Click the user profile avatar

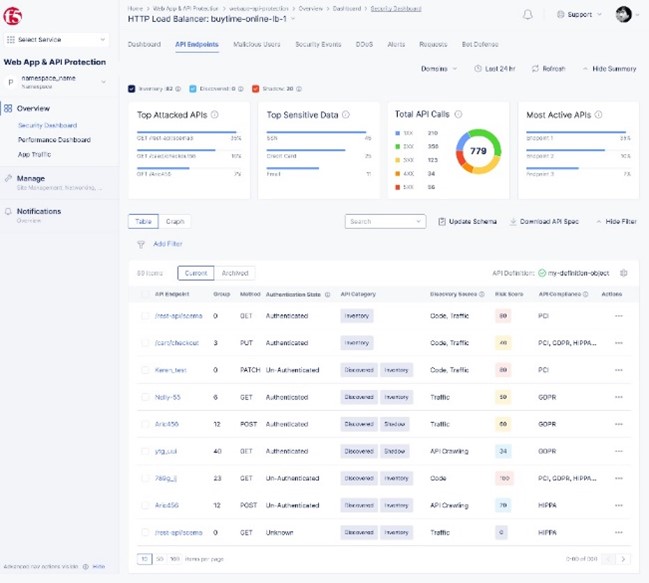[x=623, y=15]
